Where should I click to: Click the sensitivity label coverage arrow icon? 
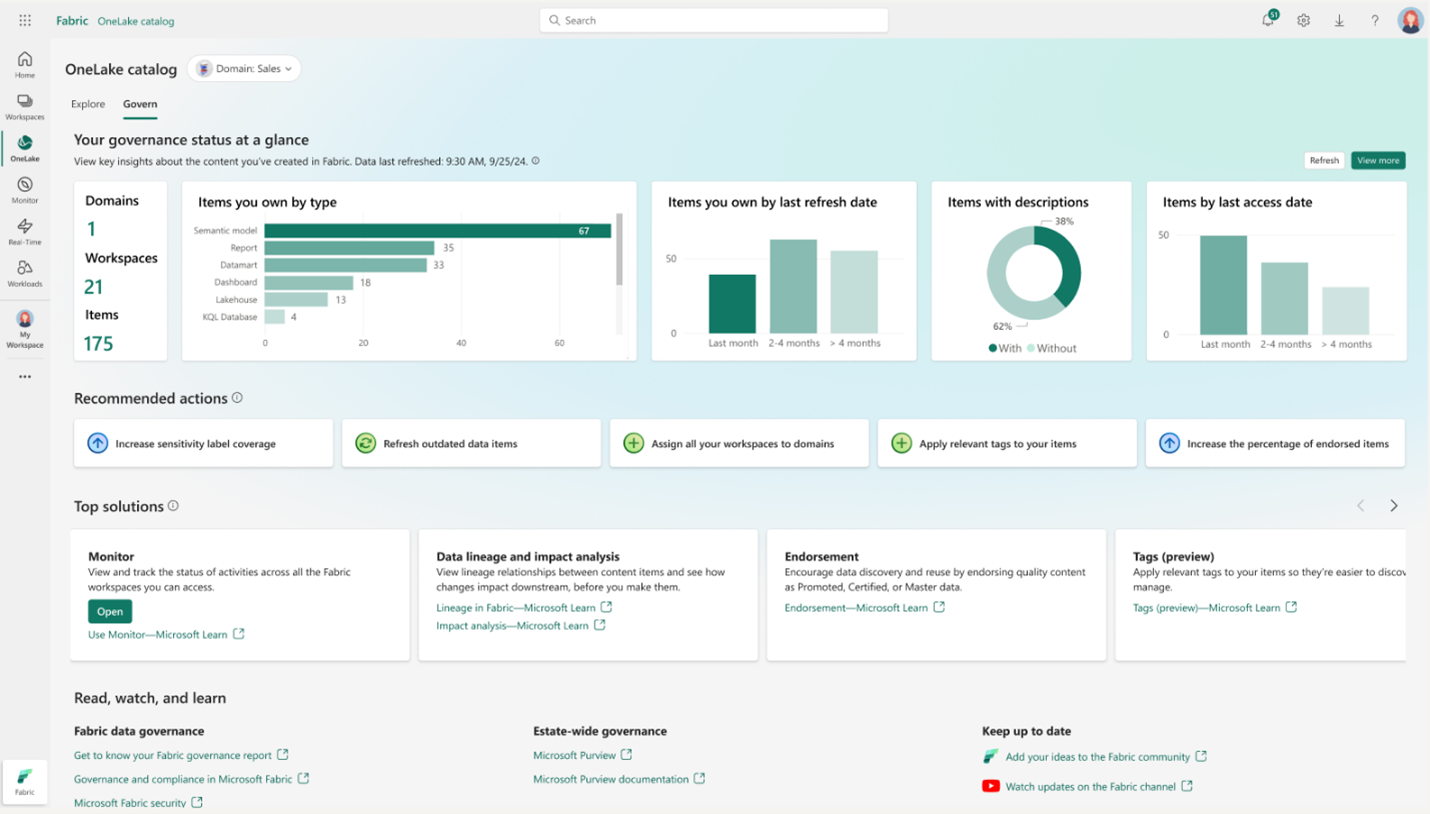(x=98, y=443)
